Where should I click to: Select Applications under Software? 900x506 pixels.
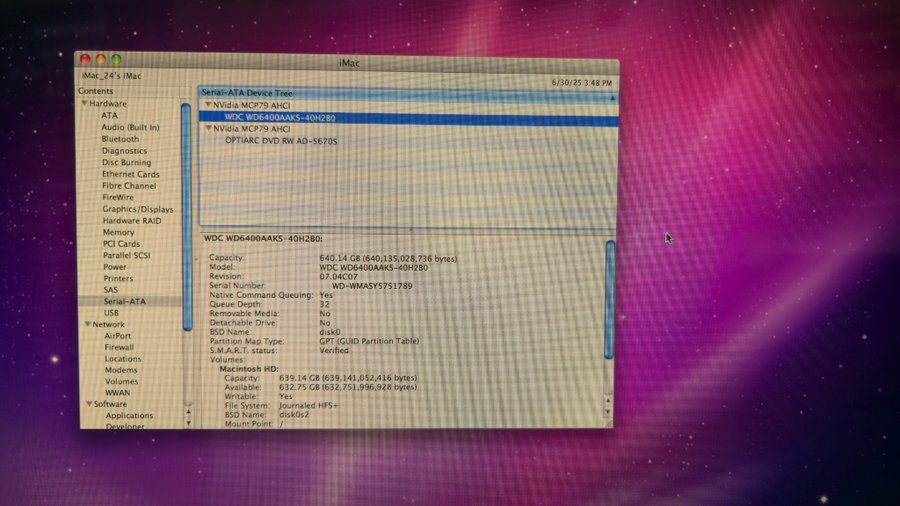coord(129,415)
